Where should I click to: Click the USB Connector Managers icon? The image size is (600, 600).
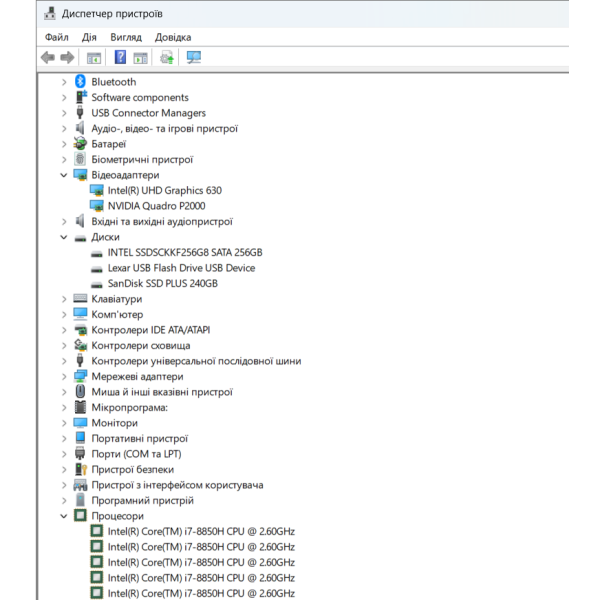tap(80, 112)
